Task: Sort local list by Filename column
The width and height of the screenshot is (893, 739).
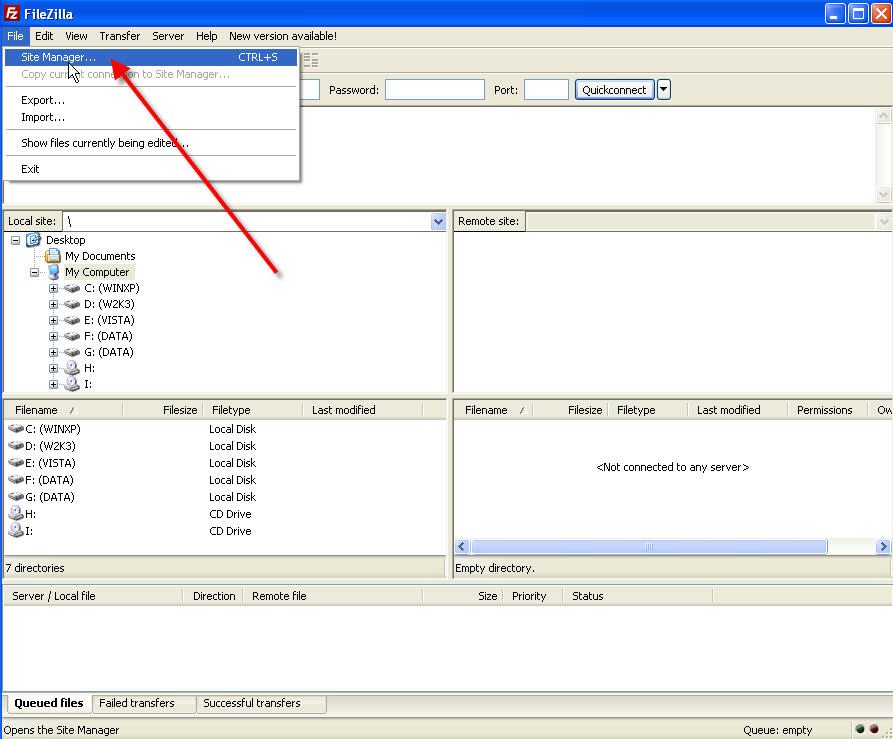Action: point(63,410)
